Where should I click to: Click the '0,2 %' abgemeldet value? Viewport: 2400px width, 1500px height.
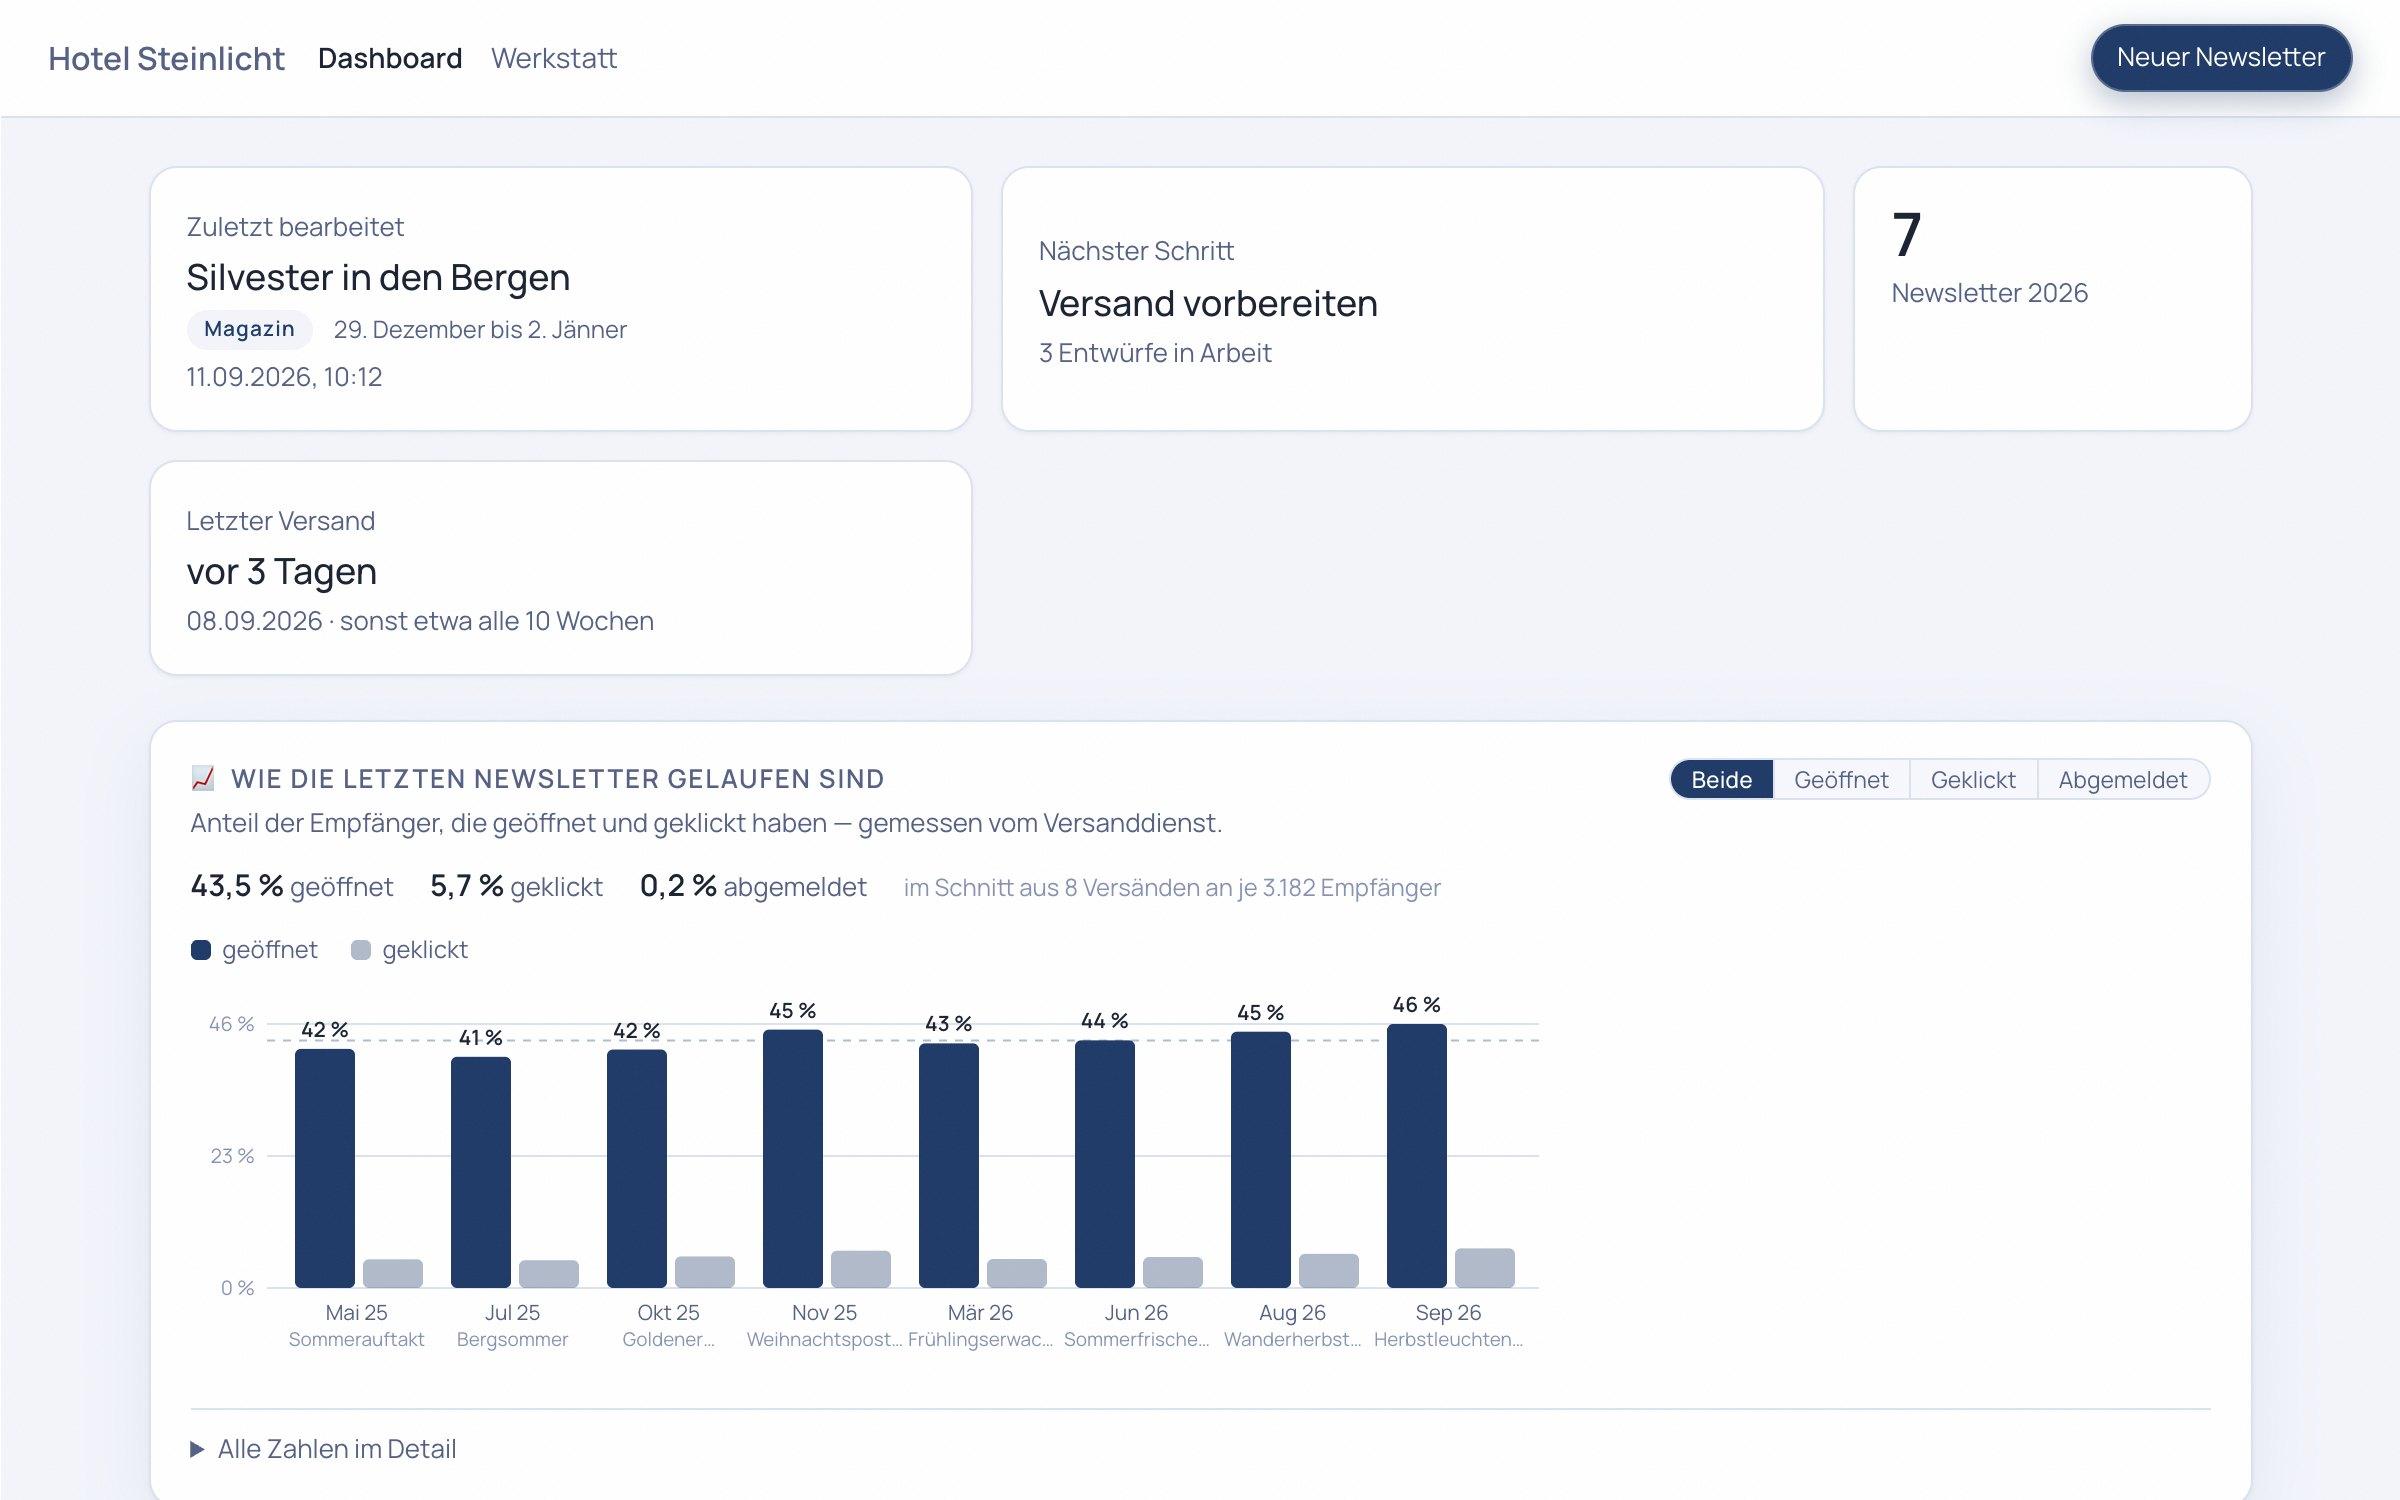pyautogui.click(x=678, y=886)
